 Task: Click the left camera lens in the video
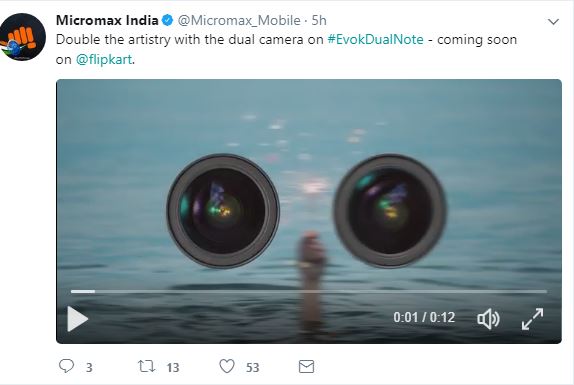(223, 211)
